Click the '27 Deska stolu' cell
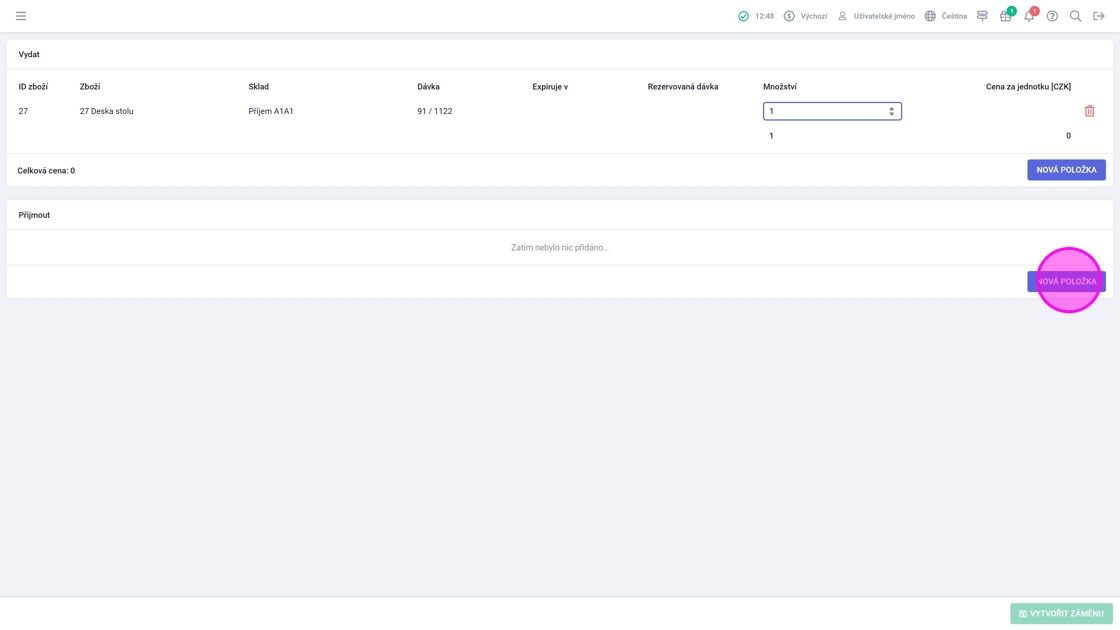Viewport: 1120px width, 630px height. (106, 111)
